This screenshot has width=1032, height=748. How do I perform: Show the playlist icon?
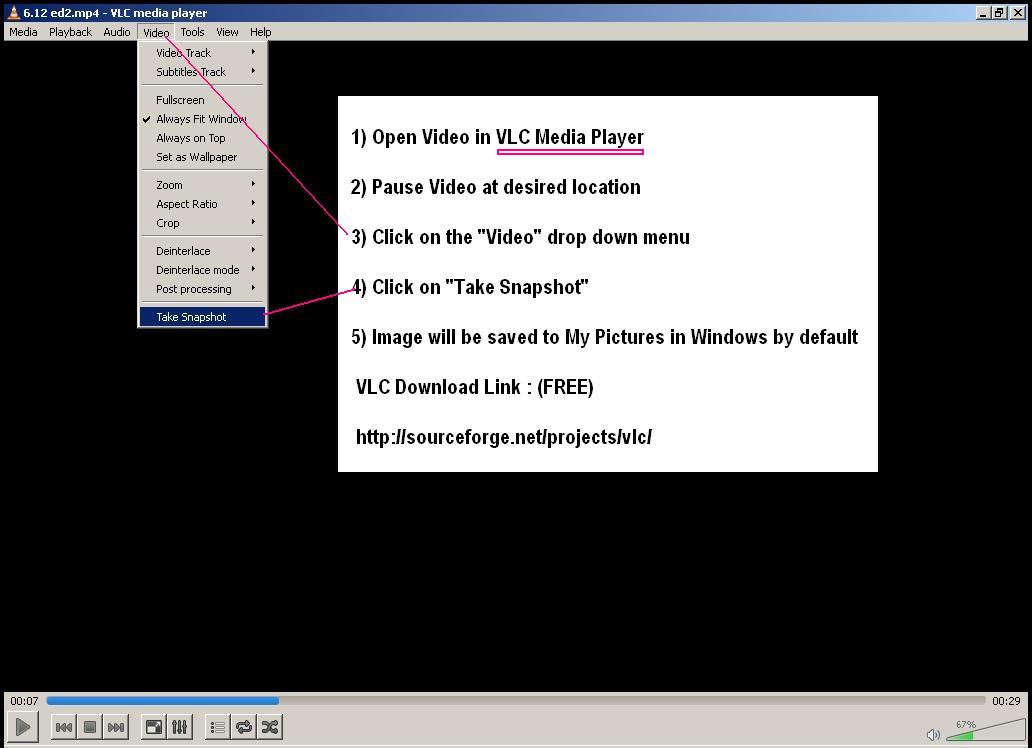[218, 727]
